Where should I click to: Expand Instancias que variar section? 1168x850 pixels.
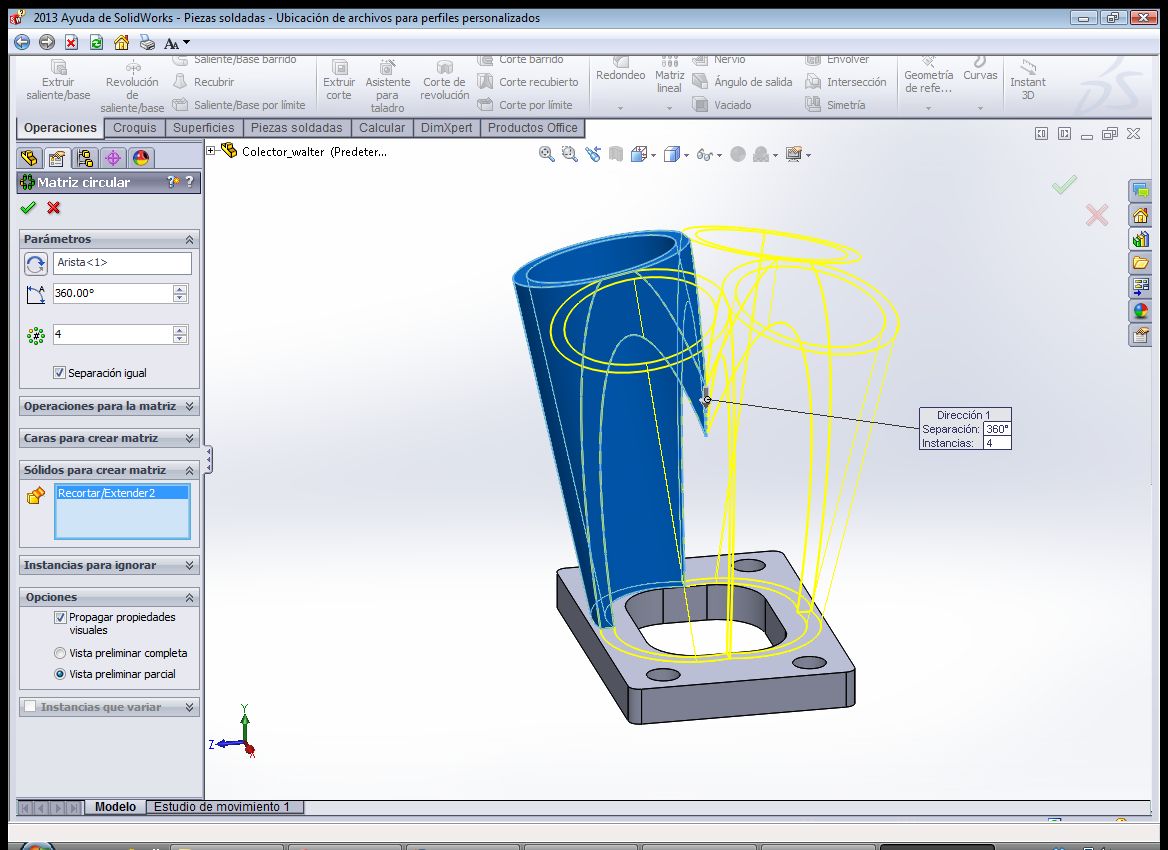tap(189, 707)
